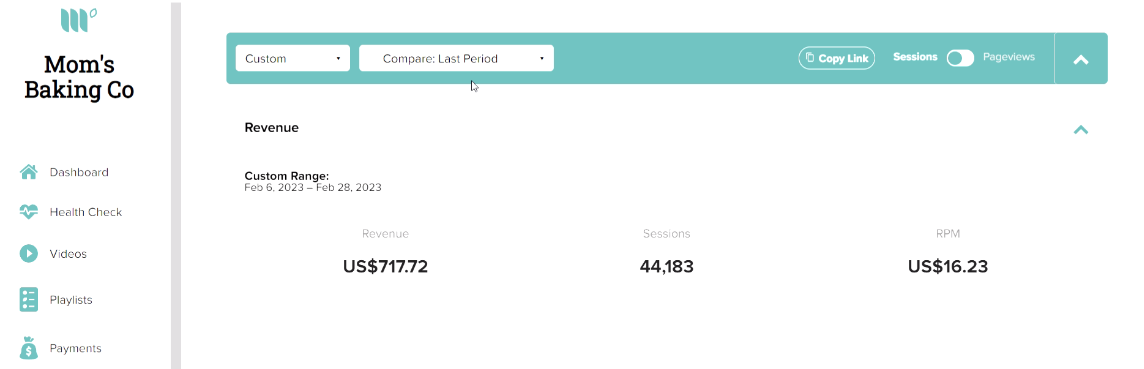
Task: Select the Videos play icon
Action: [x=28, y=254]
